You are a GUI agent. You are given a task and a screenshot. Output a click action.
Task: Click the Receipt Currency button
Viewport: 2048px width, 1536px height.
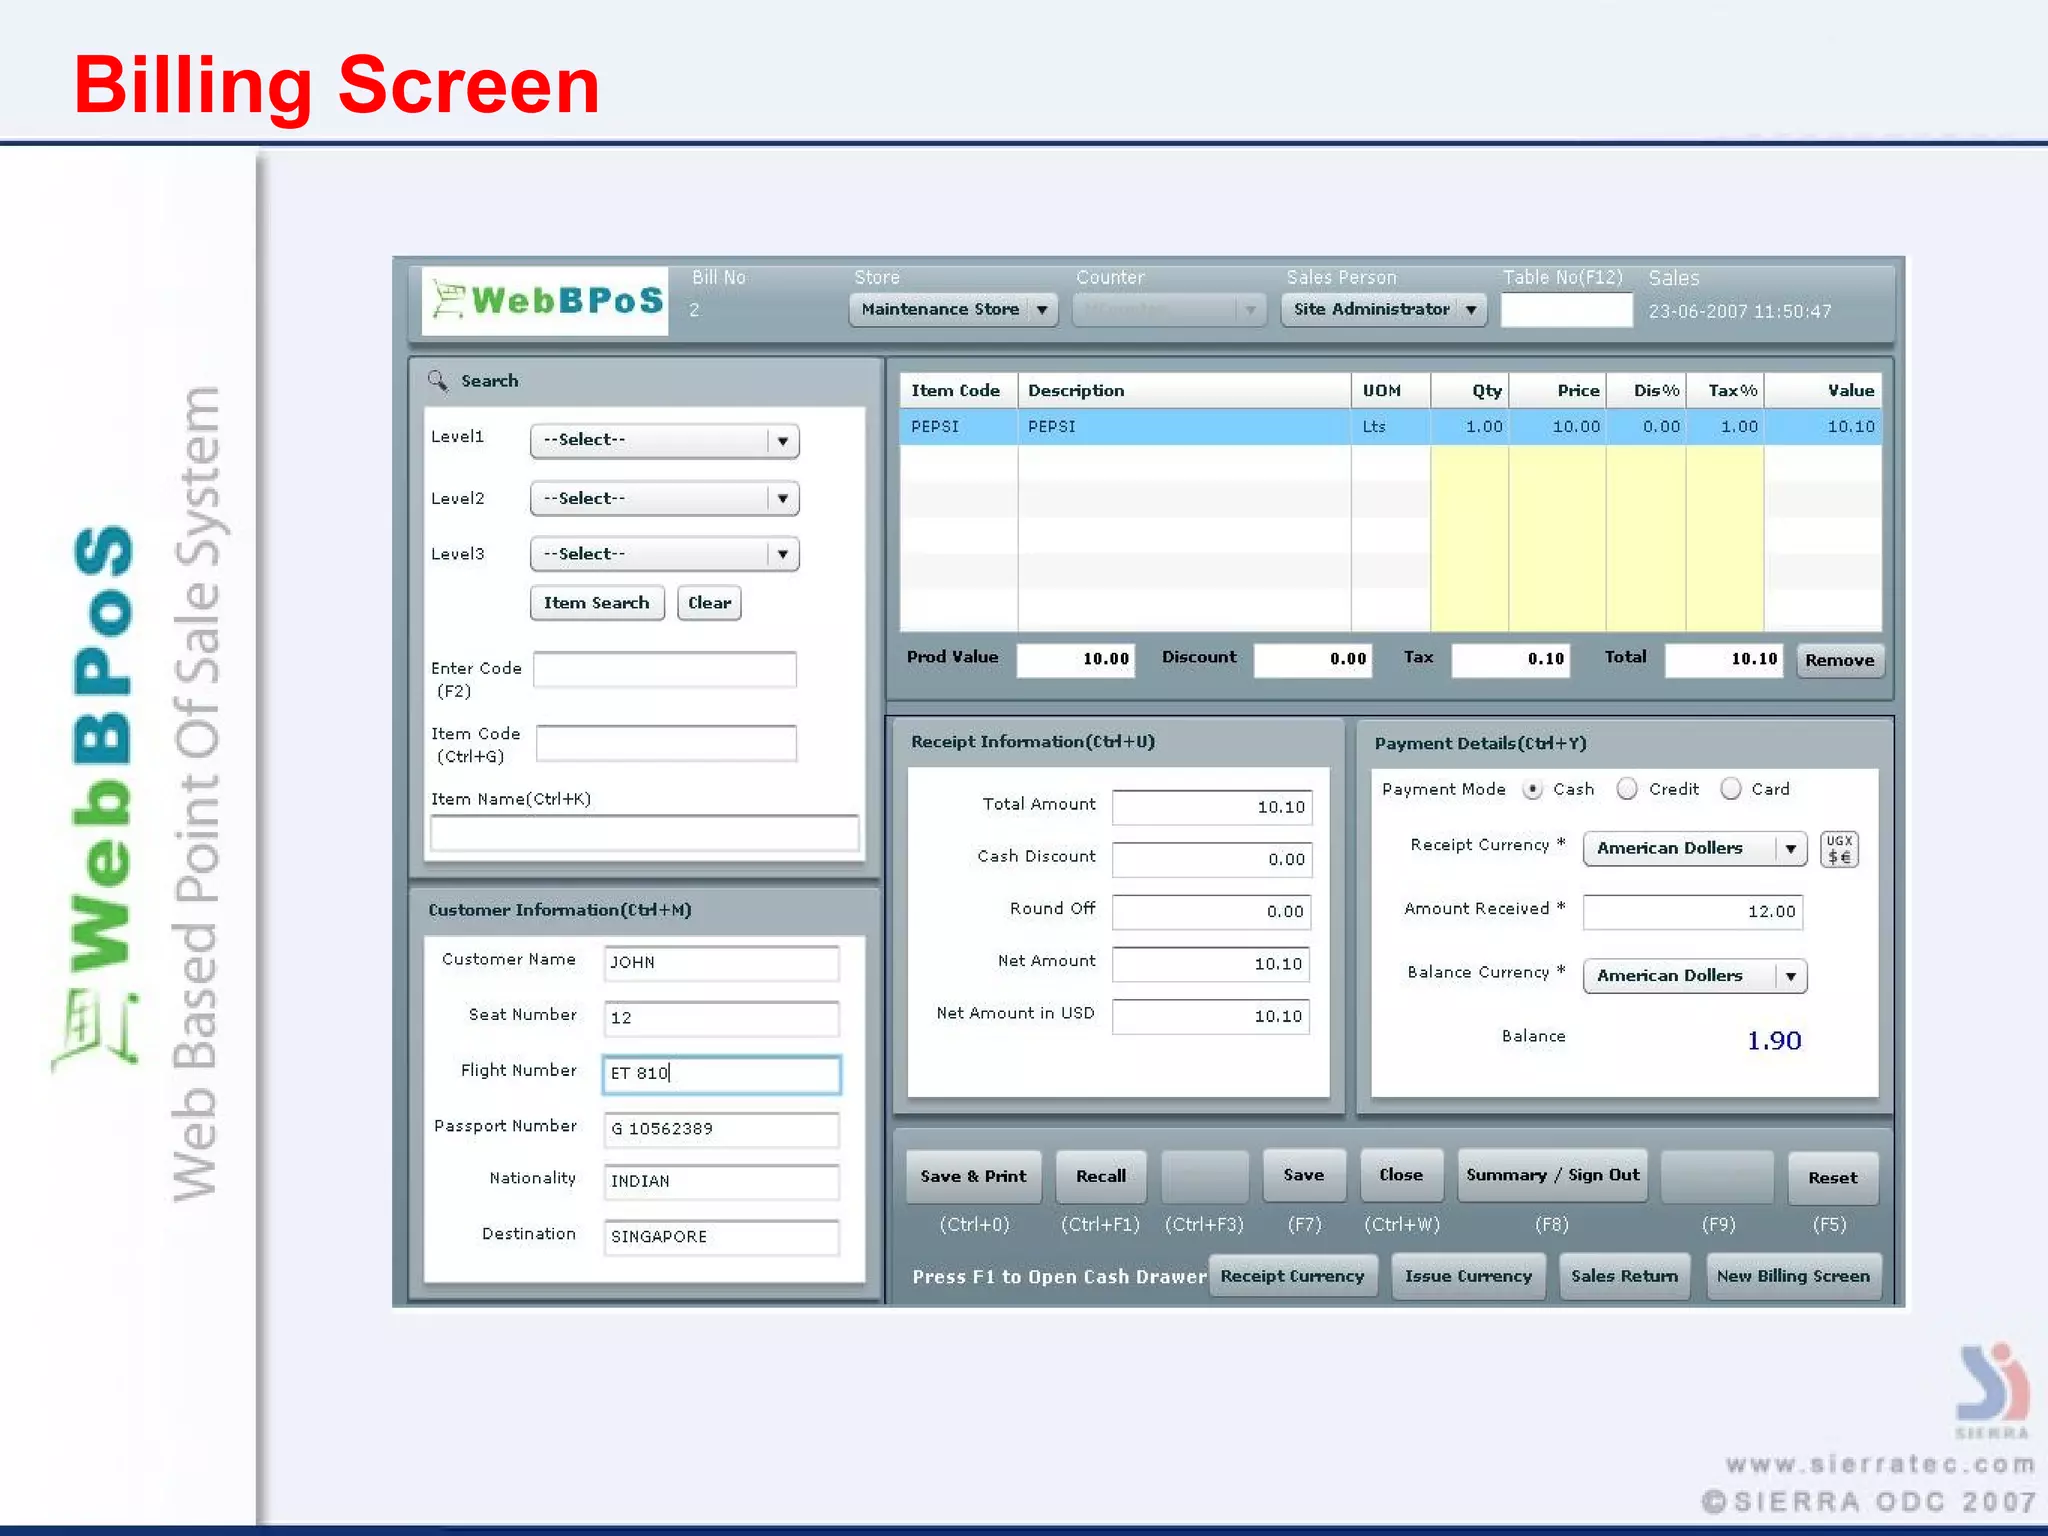[1292, 1276]
